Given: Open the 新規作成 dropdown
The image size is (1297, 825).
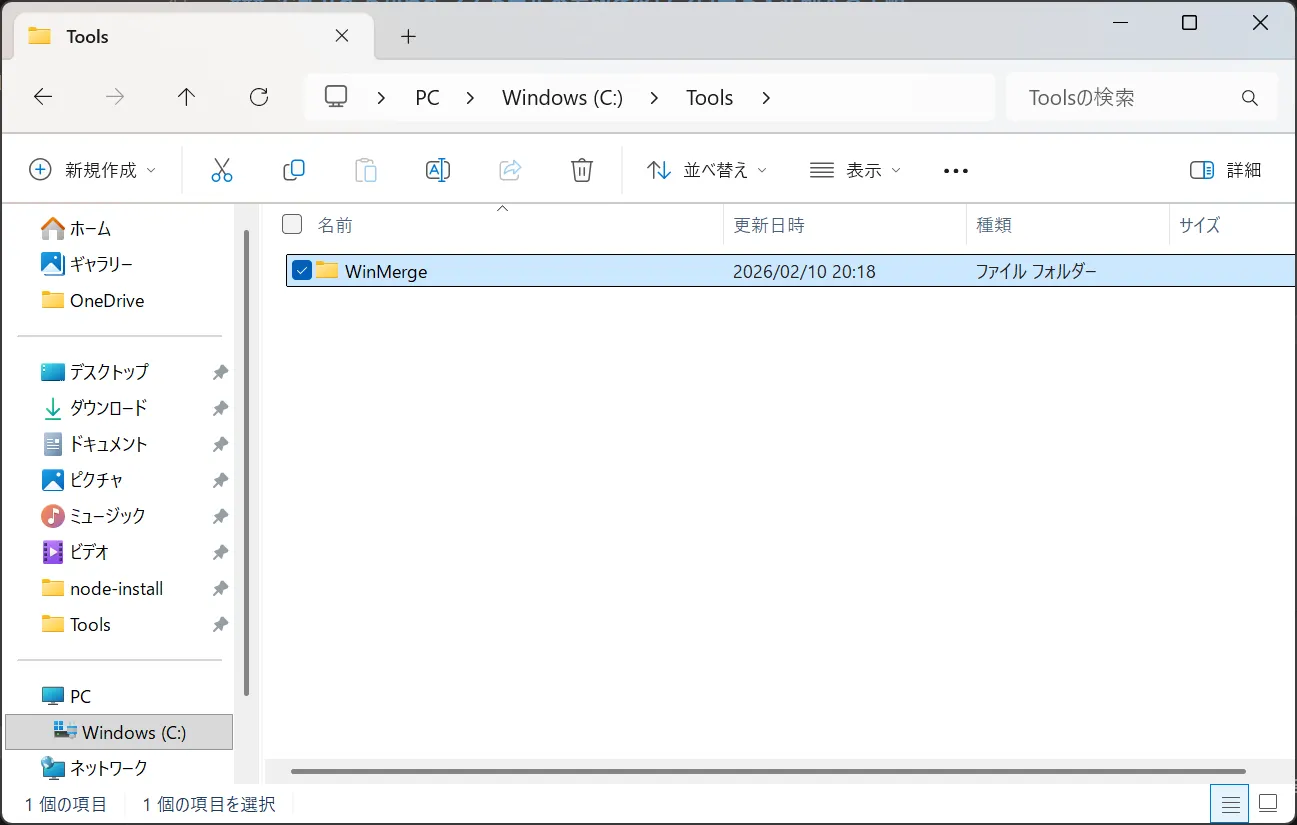Looking at the screenshot, I should click(93, 170).
